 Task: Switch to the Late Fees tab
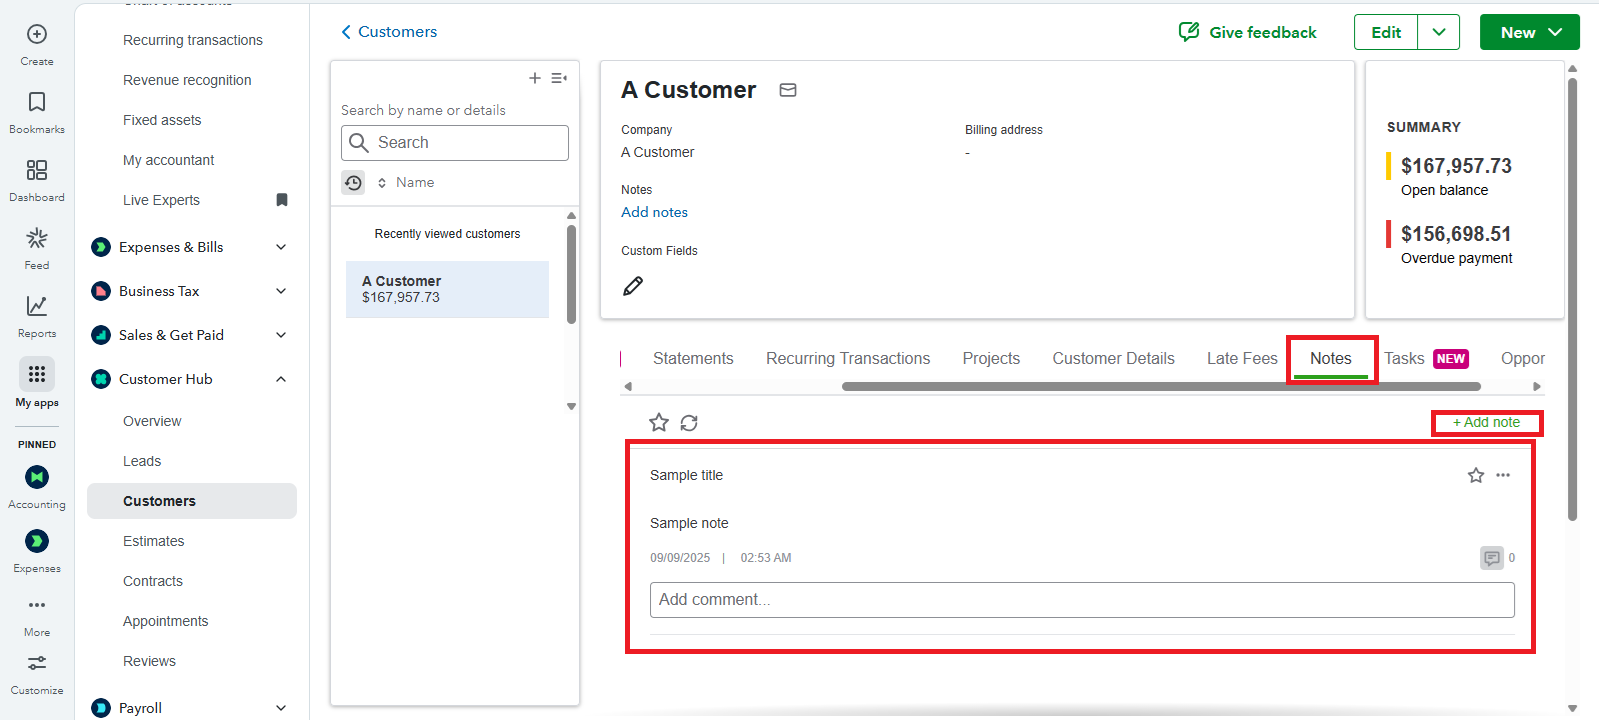(1242, 359)
